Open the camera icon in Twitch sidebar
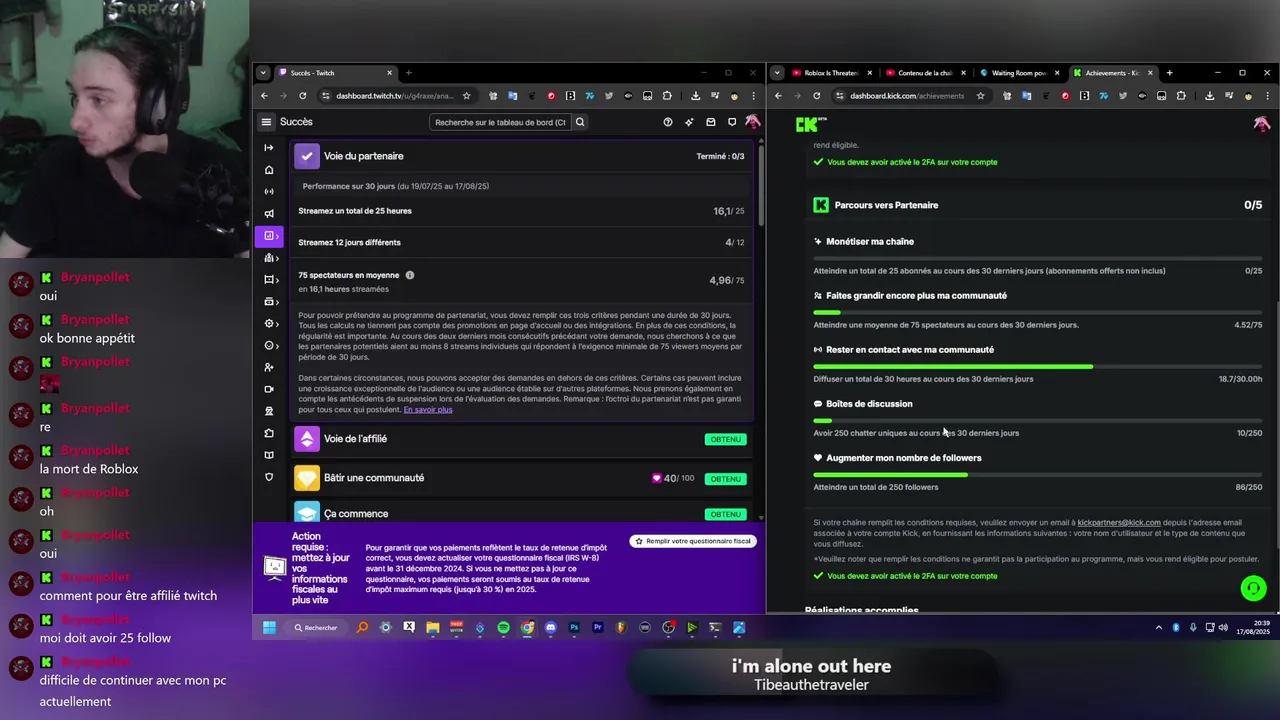This screenshot has width=1280, height=720. click(268, 389)
